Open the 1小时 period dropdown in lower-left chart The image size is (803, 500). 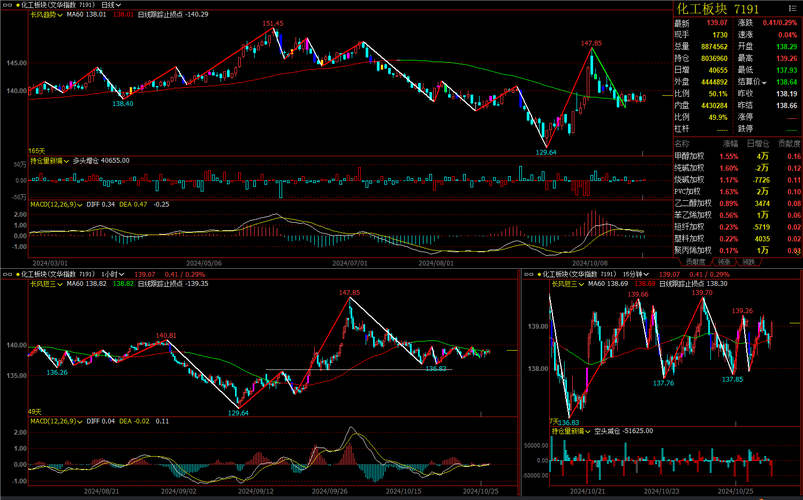(113, 273)
